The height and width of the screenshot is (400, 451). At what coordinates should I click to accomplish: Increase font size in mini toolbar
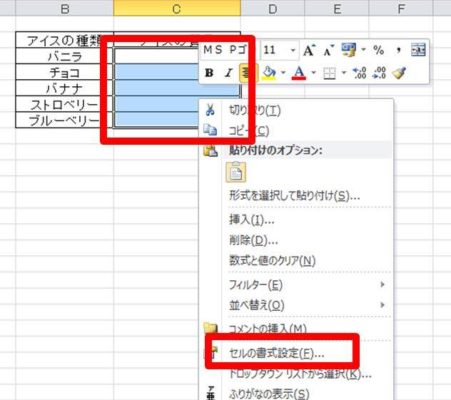pos(309,51)
